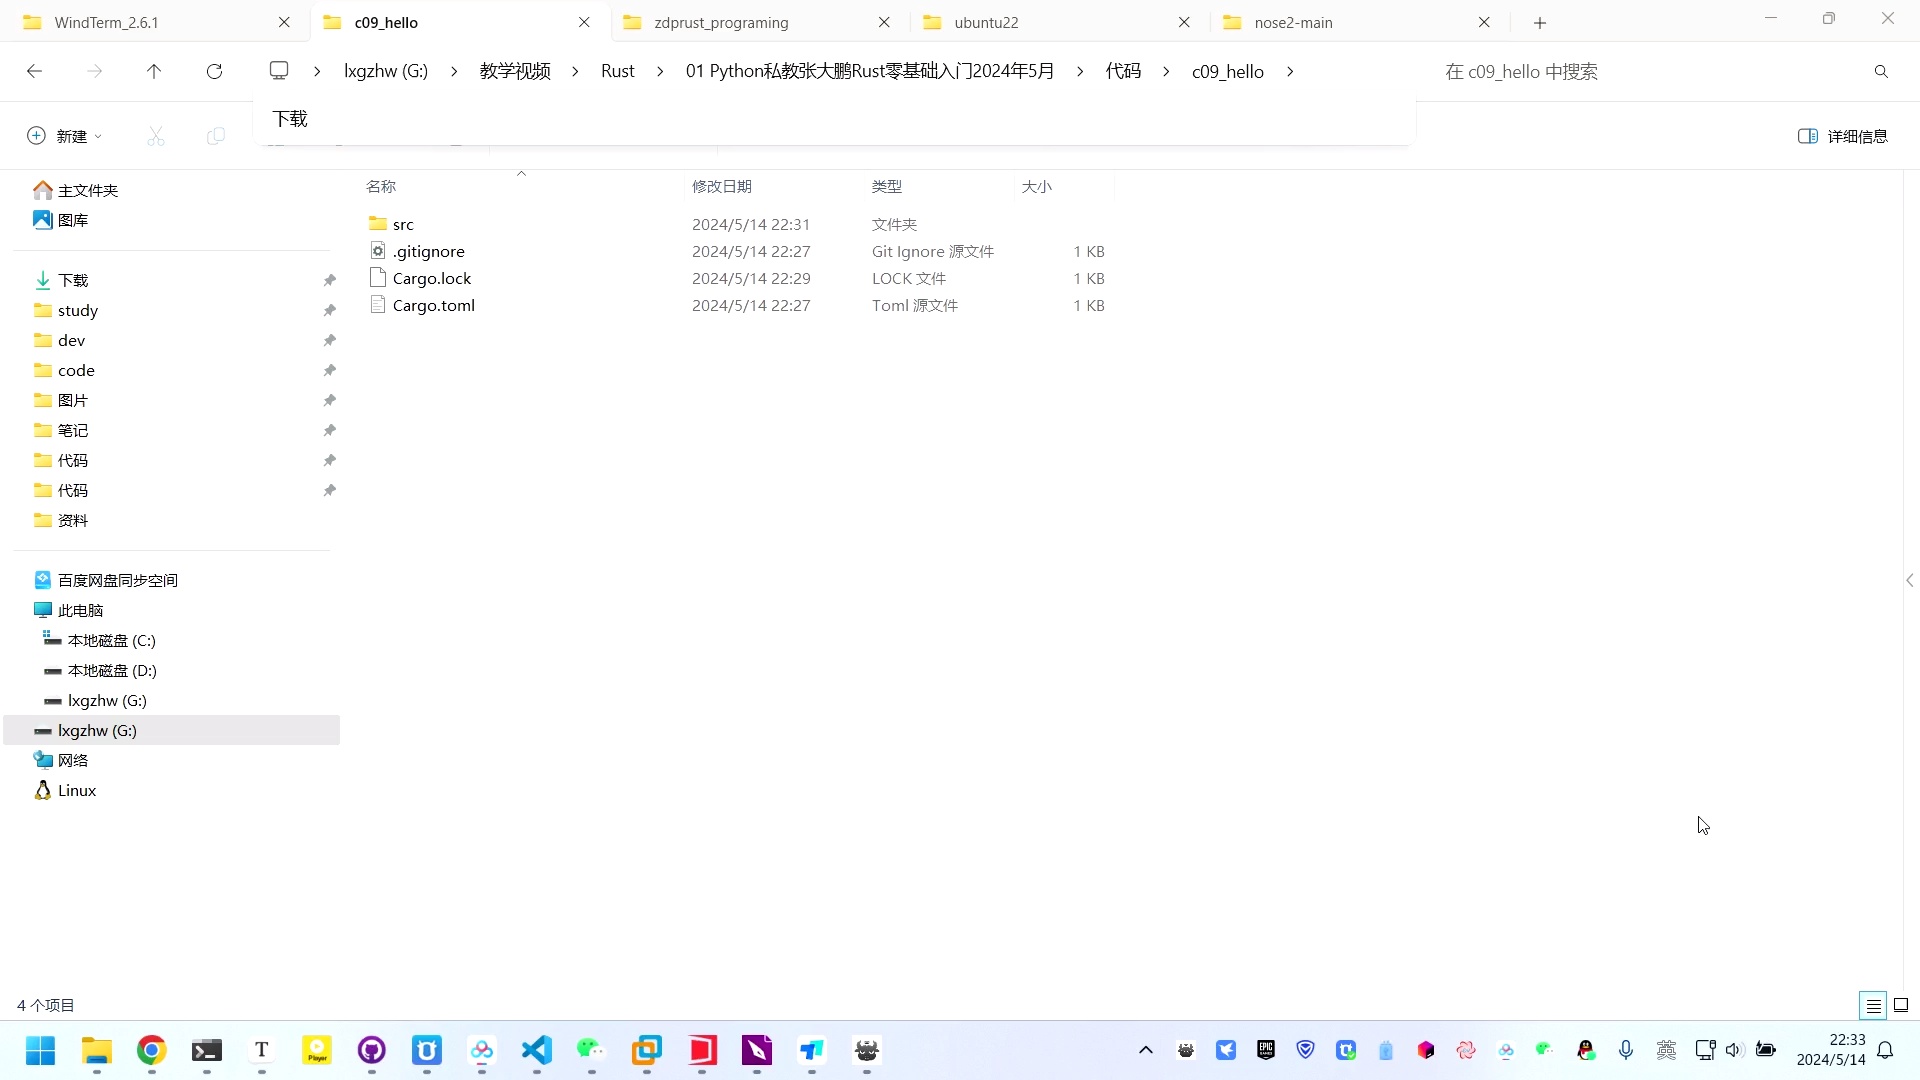Unpin the 下载 folder from quick access
1920x1080 pixels.
click(329, 281)
